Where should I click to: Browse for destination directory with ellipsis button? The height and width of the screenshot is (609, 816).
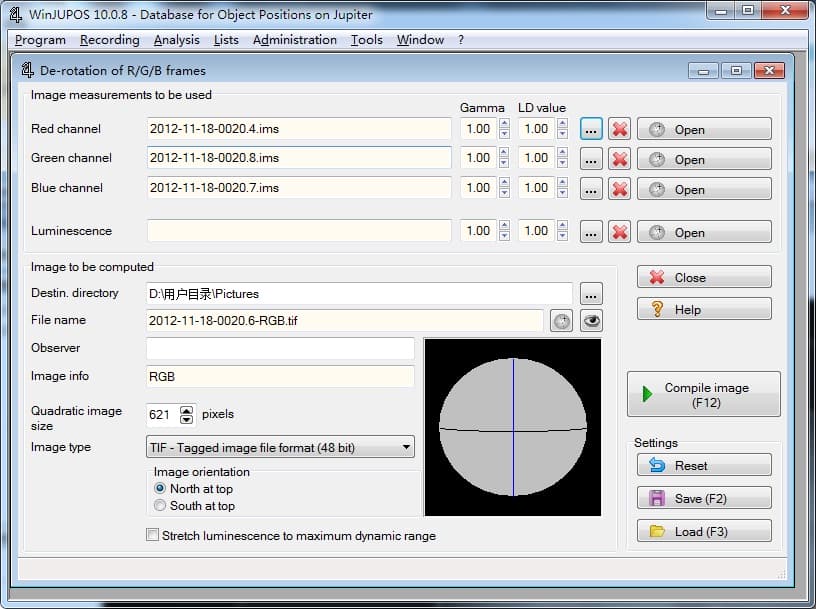(591, 294)
